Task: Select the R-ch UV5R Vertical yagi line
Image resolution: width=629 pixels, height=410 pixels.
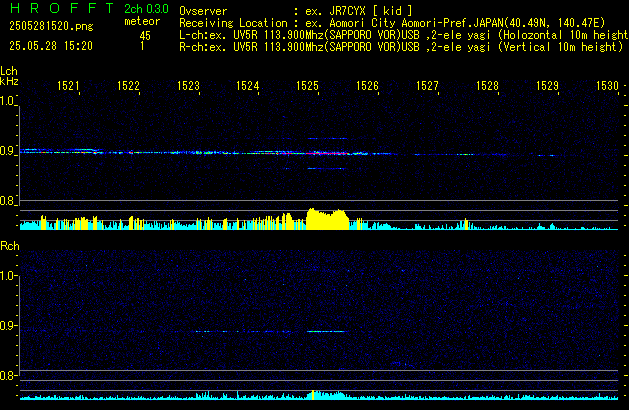Action: coord(401,47)
